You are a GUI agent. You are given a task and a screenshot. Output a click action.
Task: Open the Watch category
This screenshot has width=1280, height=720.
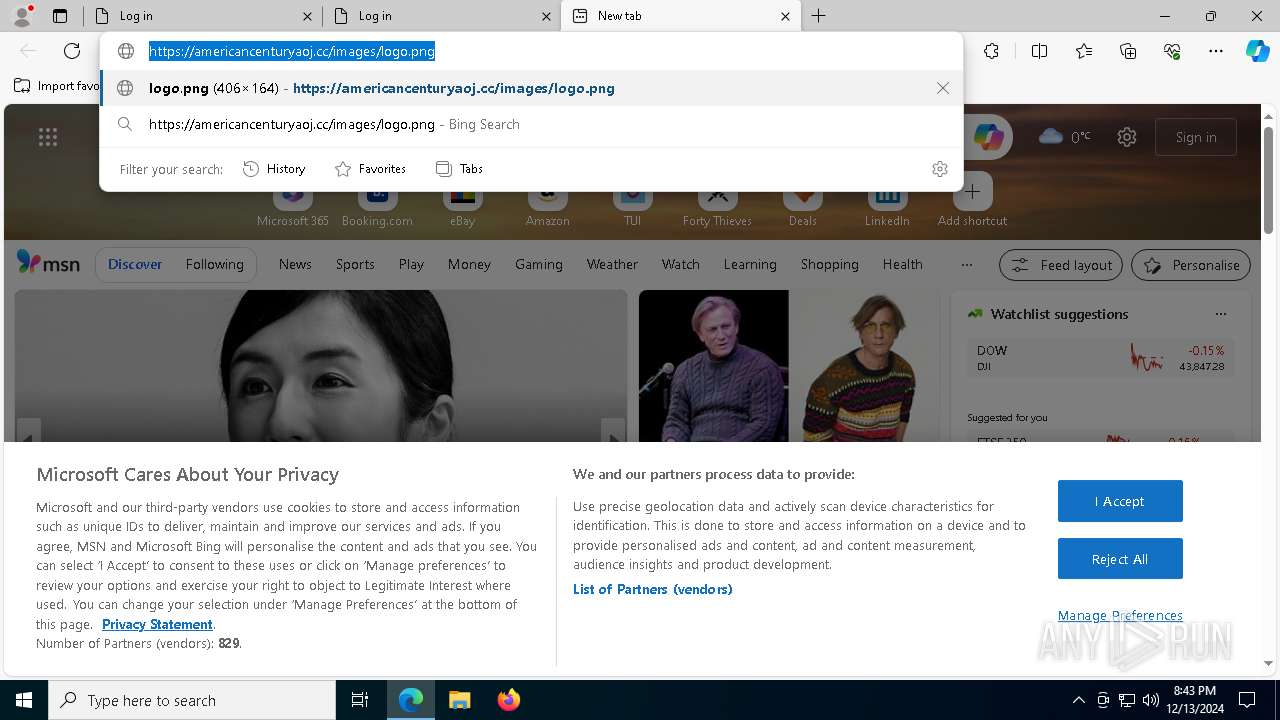[681, 265]
